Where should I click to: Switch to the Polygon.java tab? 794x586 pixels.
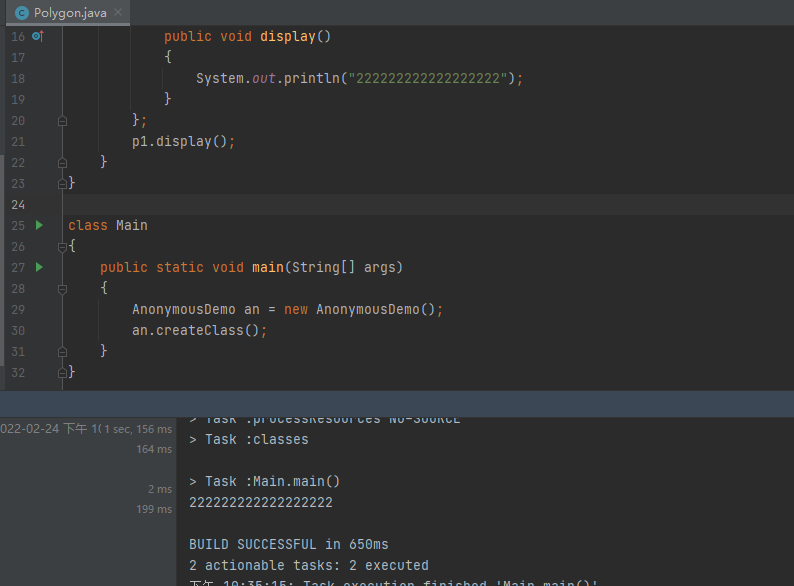coord(70,13)
